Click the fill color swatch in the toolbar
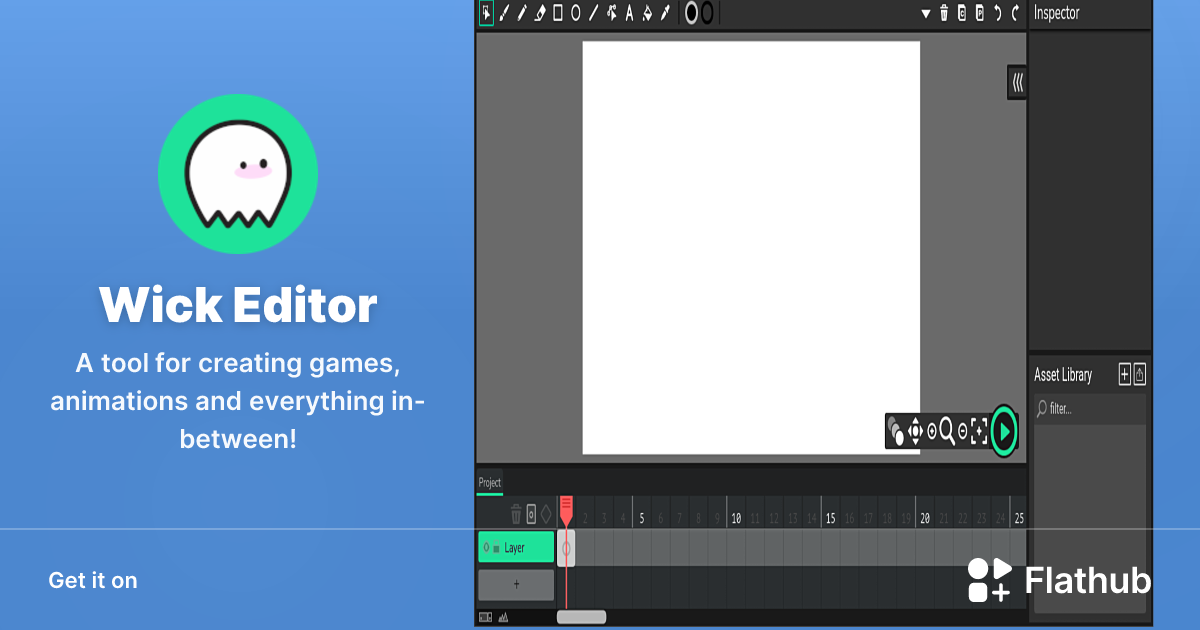 691,13
